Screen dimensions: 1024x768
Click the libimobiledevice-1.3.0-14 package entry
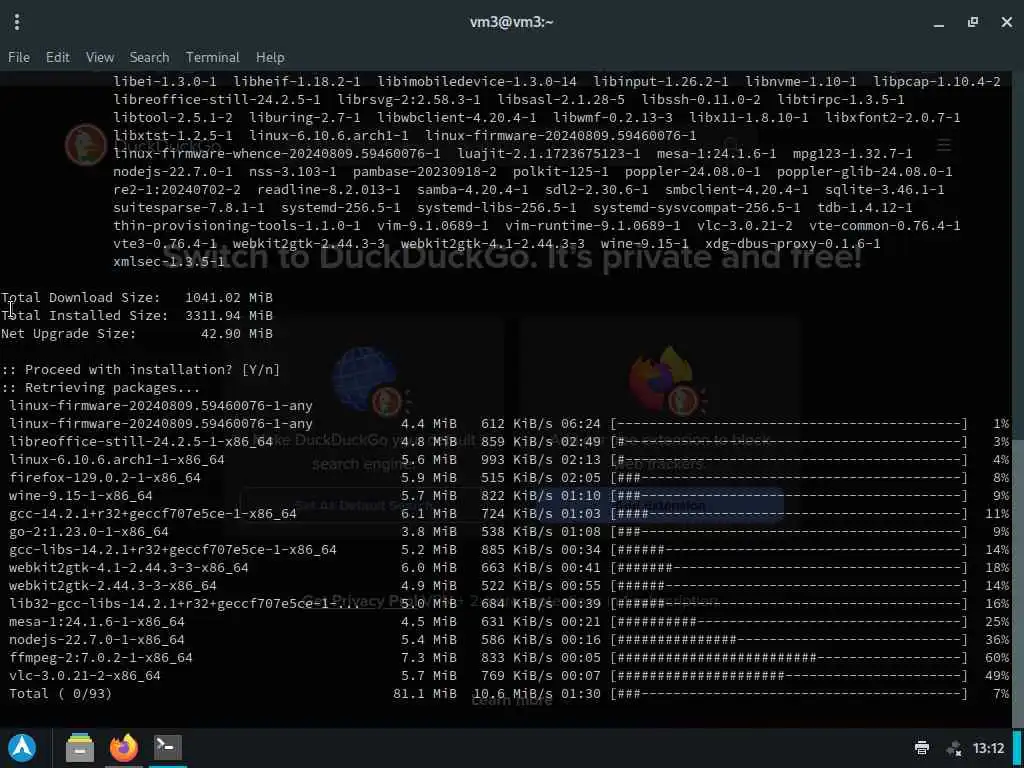pyautogui.click(x=477, y=82)
